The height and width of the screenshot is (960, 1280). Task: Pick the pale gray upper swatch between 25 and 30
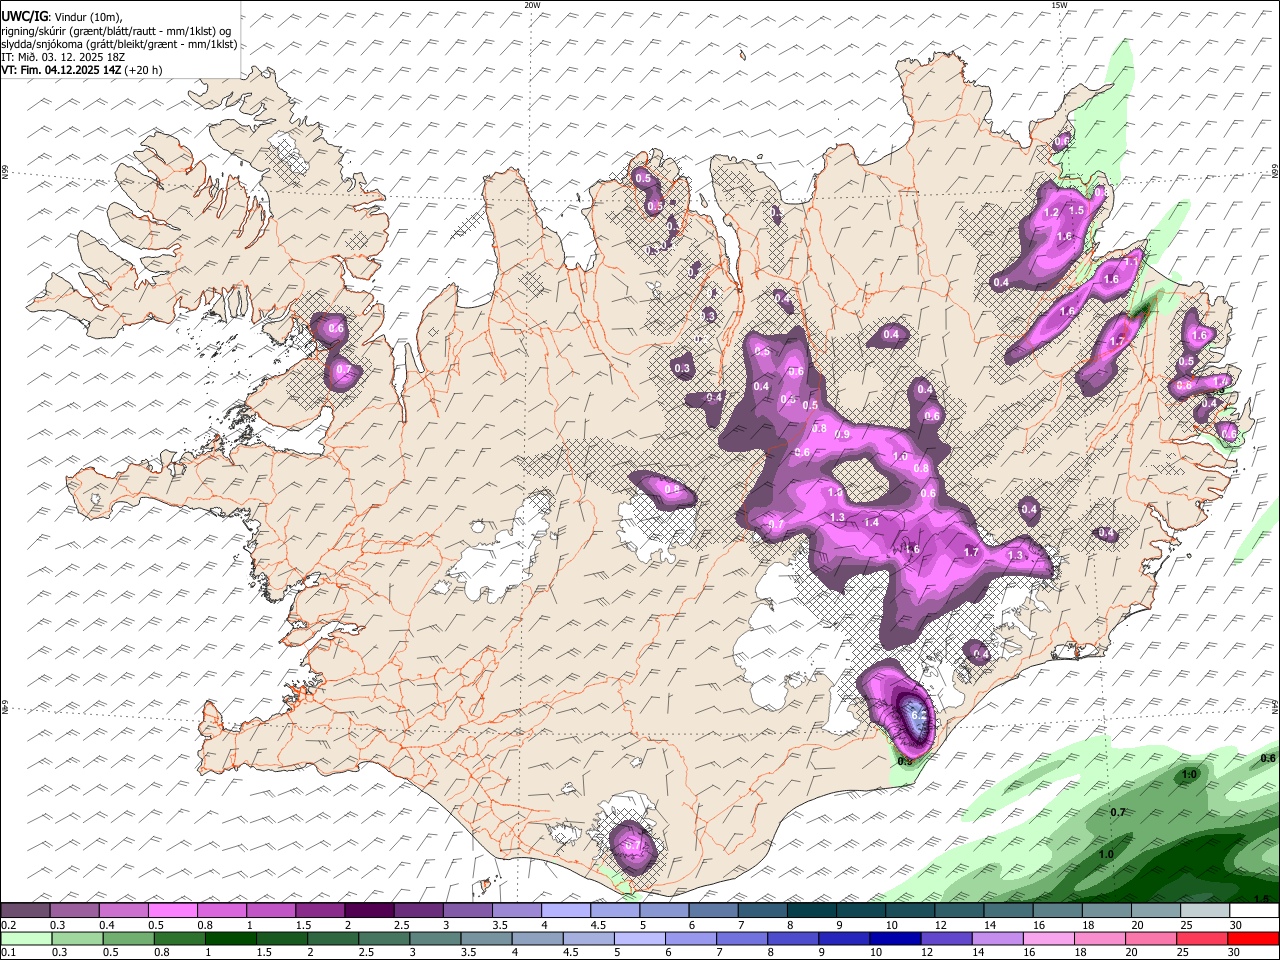[1204, 911]
